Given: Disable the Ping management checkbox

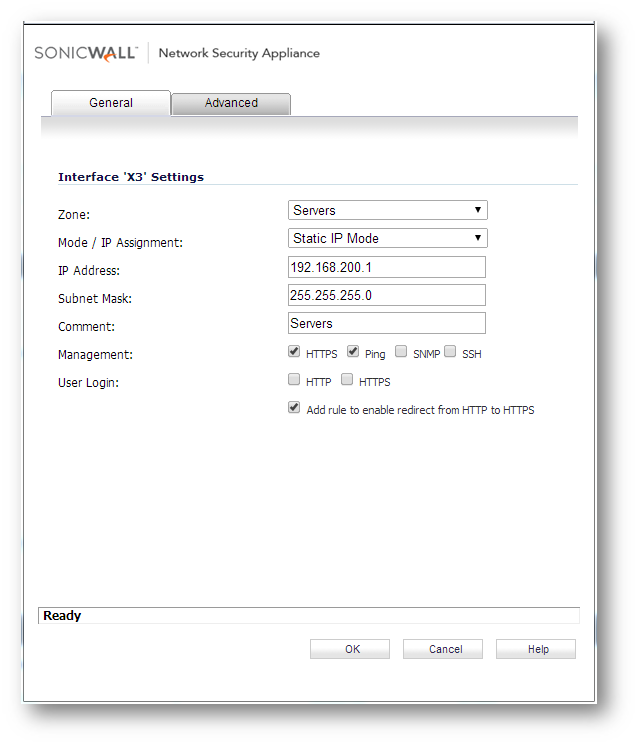Looking at the screenshot, I should (x=353, y=352).
